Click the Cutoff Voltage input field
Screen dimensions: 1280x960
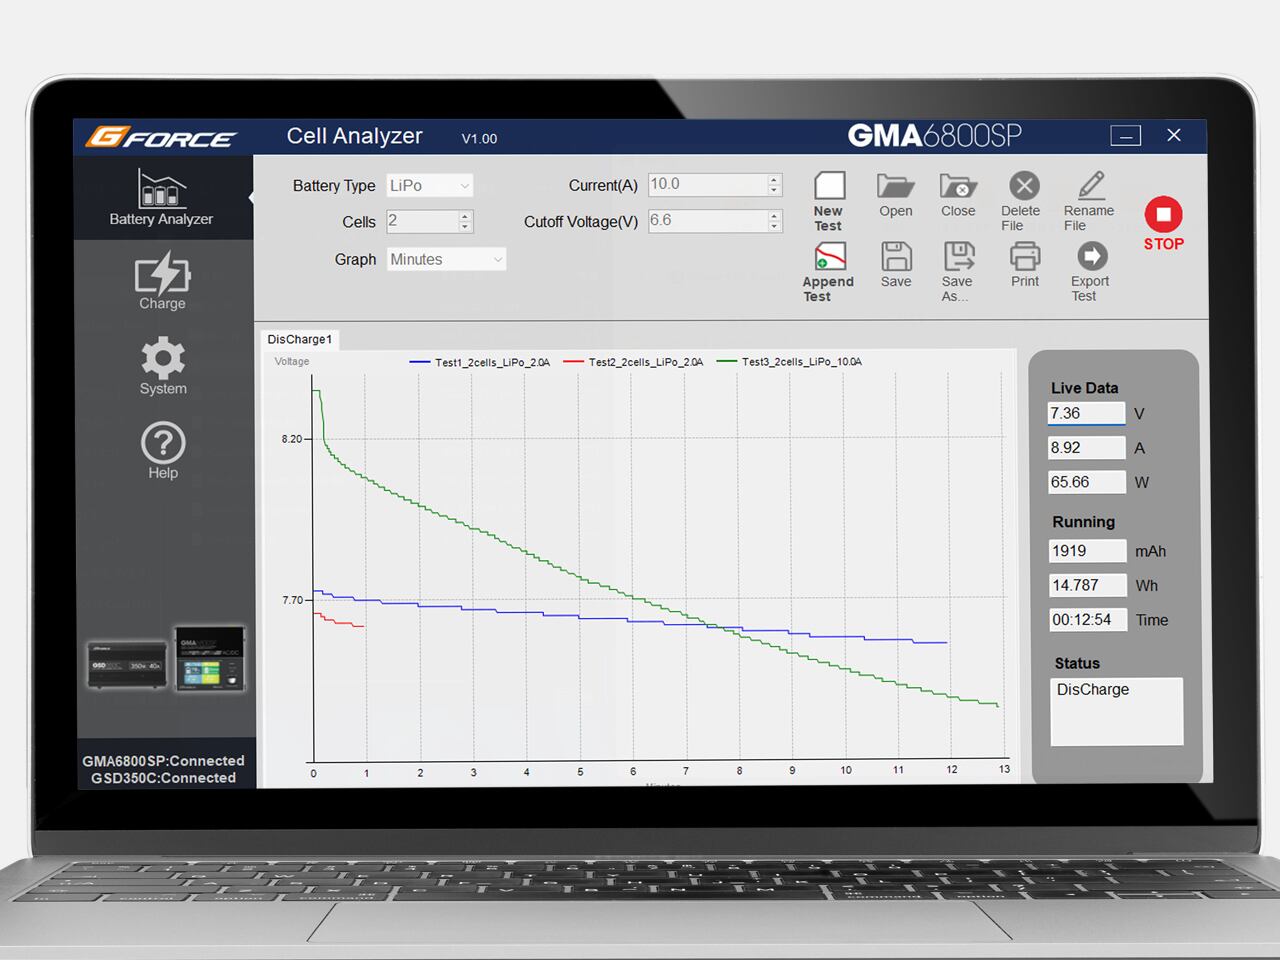point(707,221)
